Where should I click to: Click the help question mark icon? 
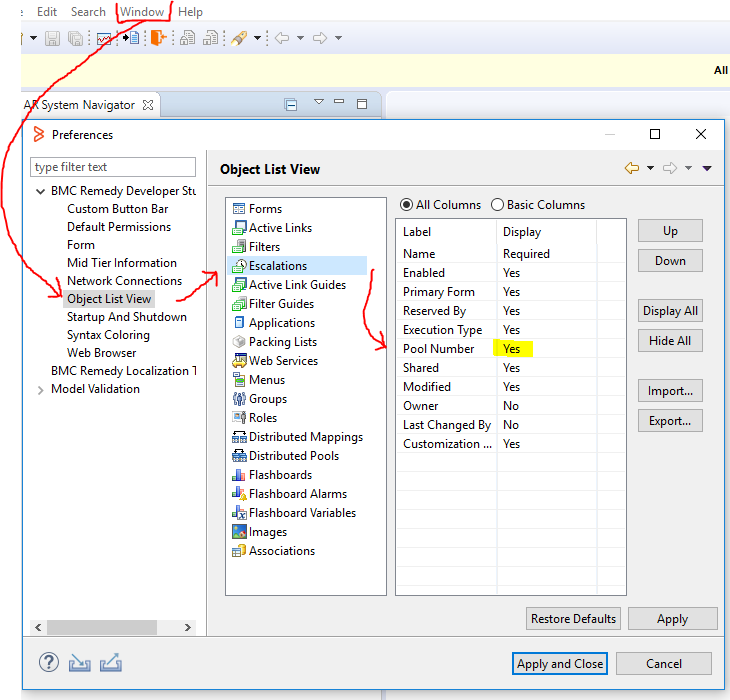(49, 662)
